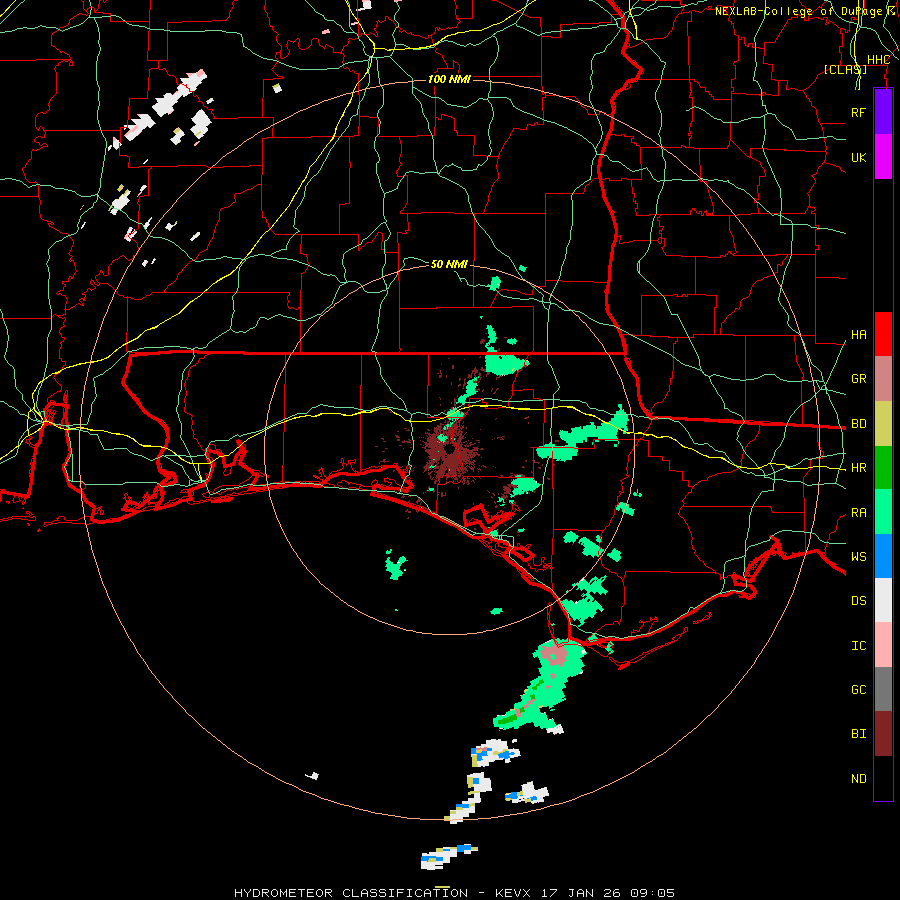Viewport: 900px width, 900px height.
Task: Click the GR legend label
Action: (x=858, y=379)
